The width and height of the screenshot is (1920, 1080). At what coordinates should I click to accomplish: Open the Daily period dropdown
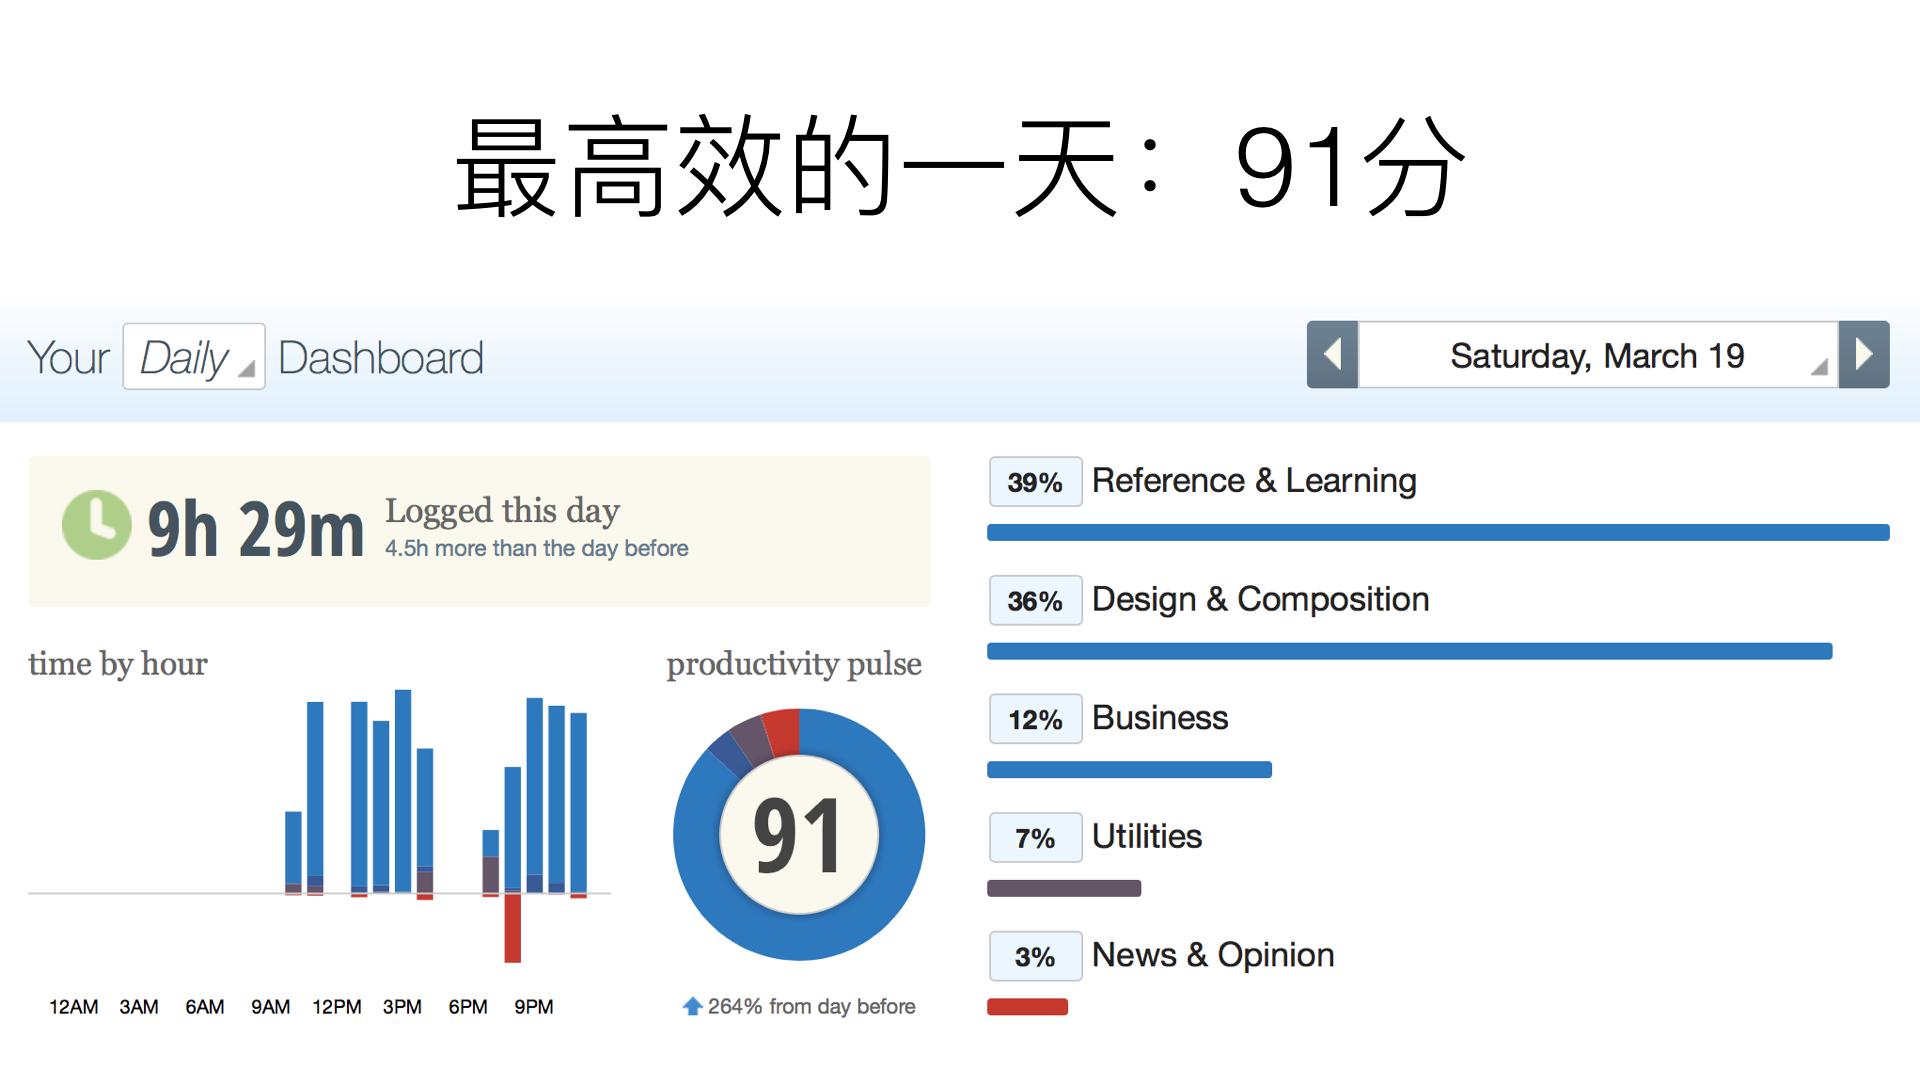(194, 357)
